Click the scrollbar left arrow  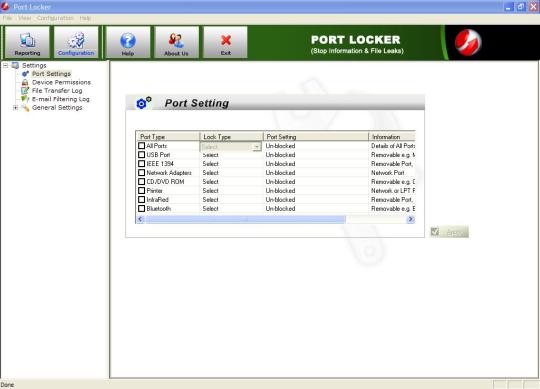point(140,219)
